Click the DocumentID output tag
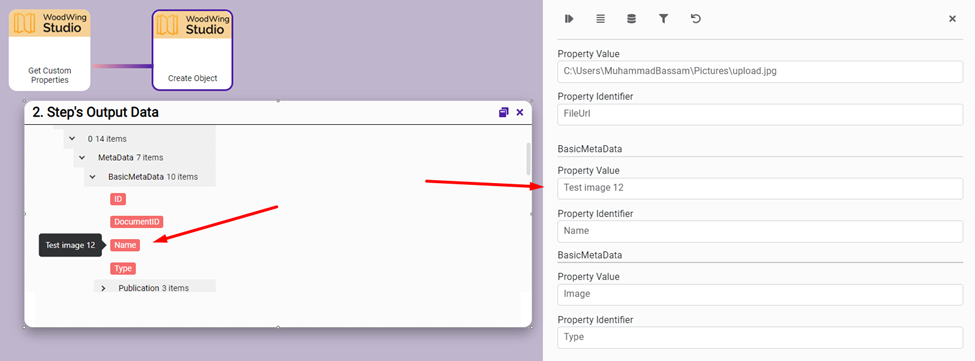 pos(137,222)
